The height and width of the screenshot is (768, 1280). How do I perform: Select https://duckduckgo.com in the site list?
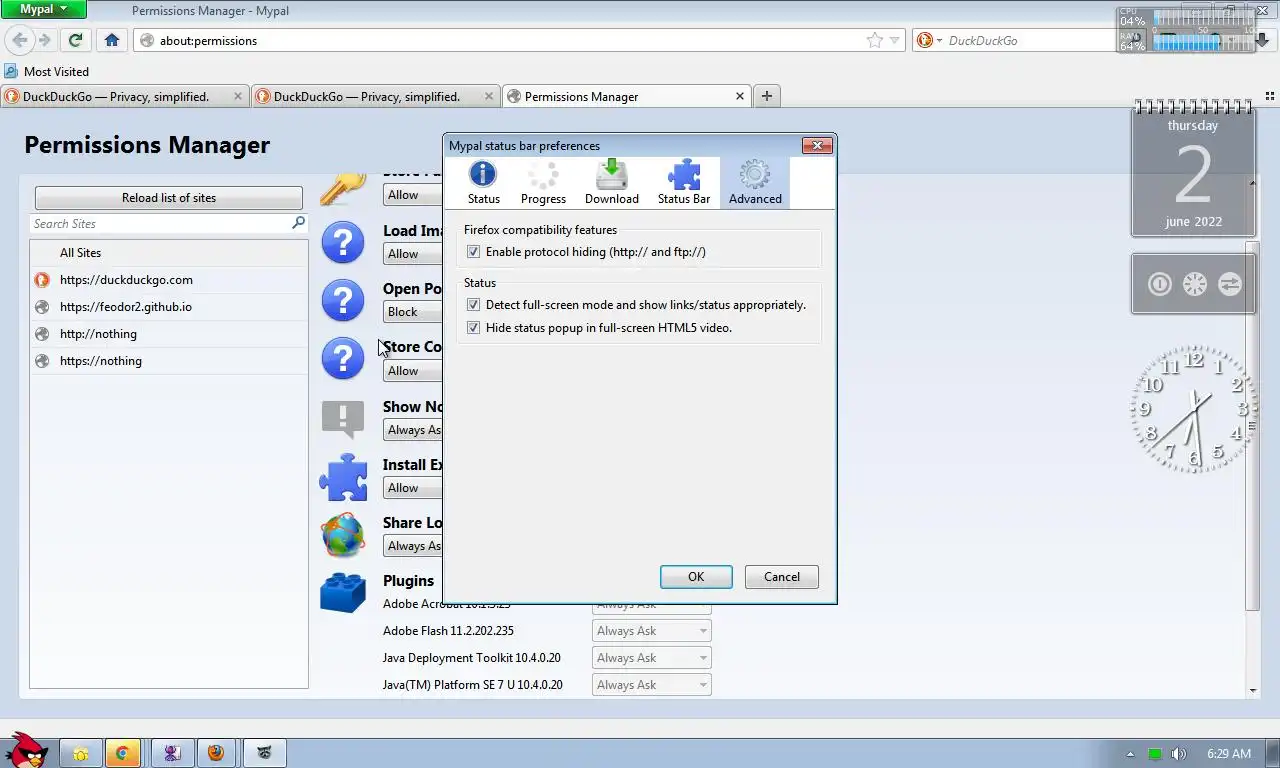[169, 280]
